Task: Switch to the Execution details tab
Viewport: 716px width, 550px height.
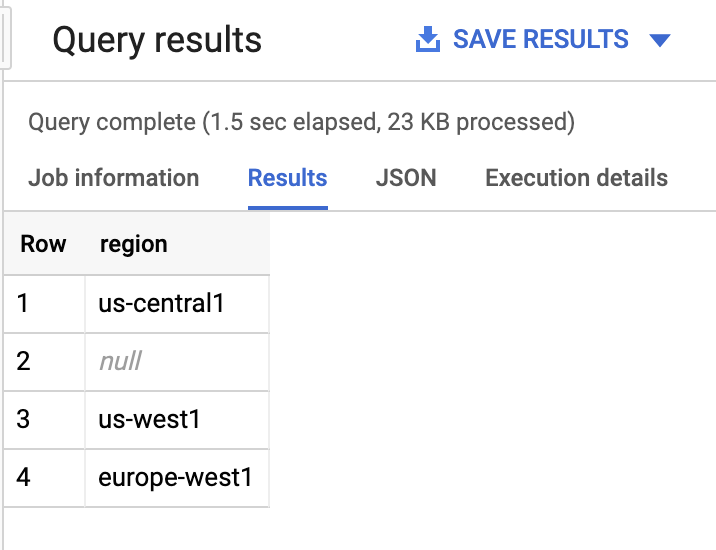Action: coord(576,178)
